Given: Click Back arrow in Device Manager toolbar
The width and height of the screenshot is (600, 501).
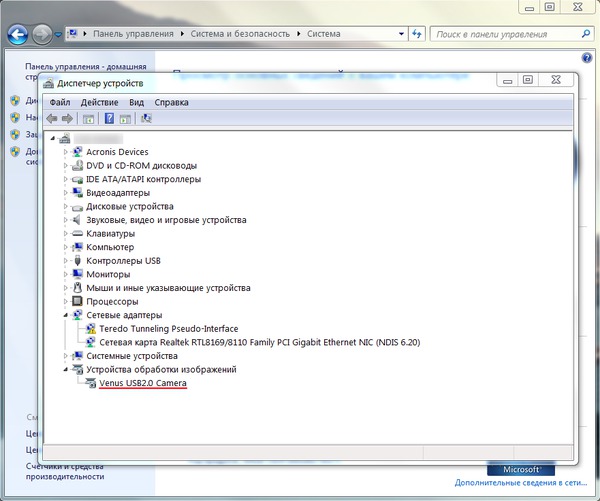Looking at the screenshot, I should 52,119.
